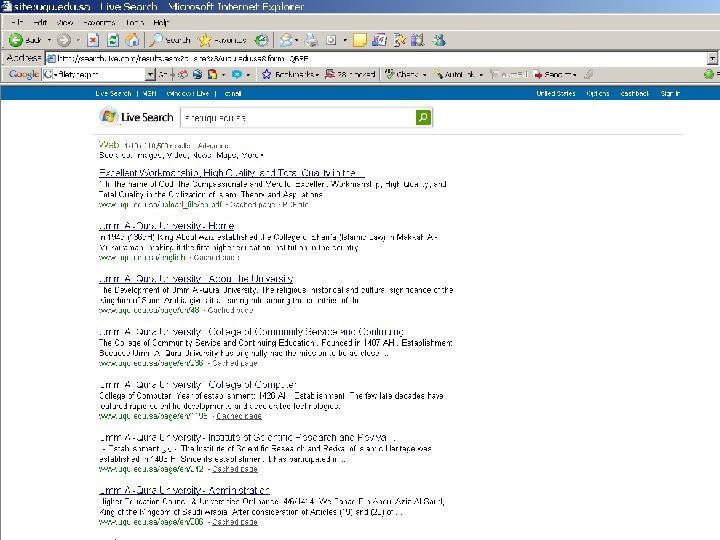
Task: Open the Send to dropdown in Google toolbar
Action: point(555,74)
